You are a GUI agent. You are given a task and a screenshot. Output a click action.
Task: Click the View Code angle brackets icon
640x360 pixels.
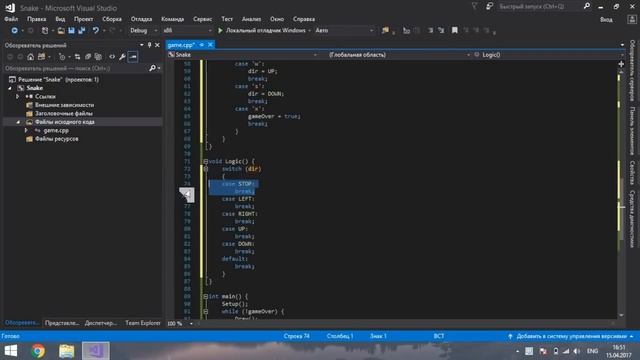pos(112,57)
